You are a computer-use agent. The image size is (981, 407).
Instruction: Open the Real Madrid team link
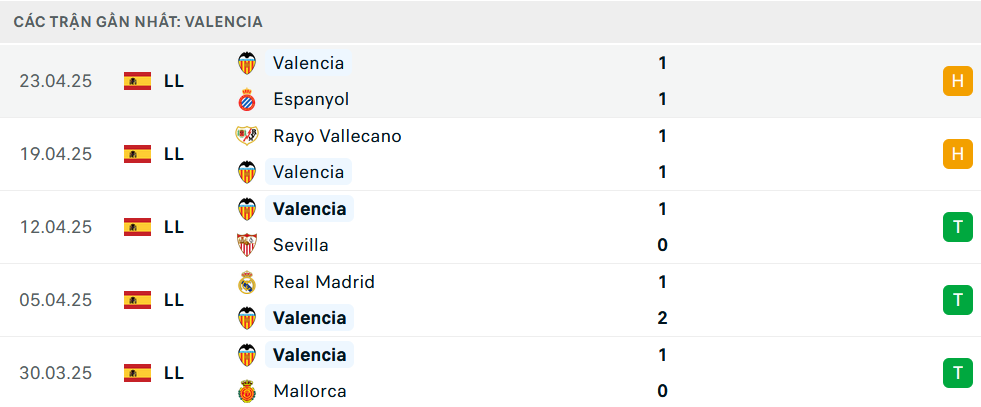click(x=324, y=282)
